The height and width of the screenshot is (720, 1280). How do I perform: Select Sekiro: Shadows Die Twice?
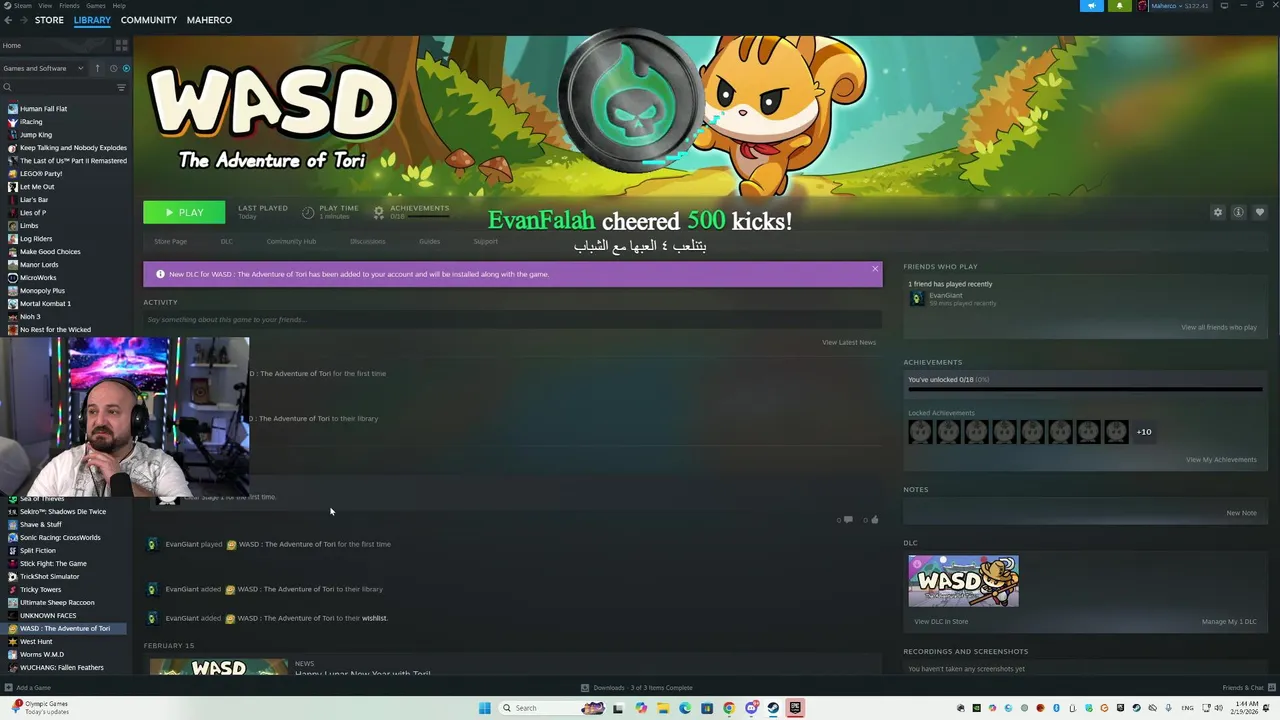[x=62, y=512]
